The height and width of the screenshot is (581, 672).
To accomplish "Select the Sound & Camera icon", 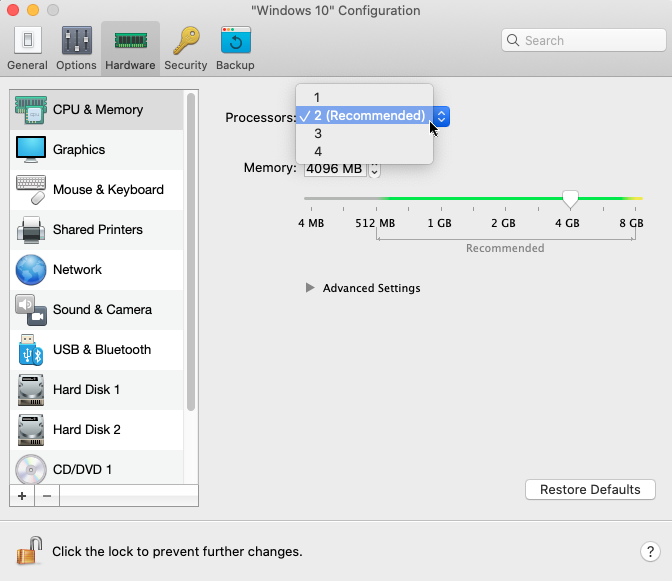I will 31,310.
